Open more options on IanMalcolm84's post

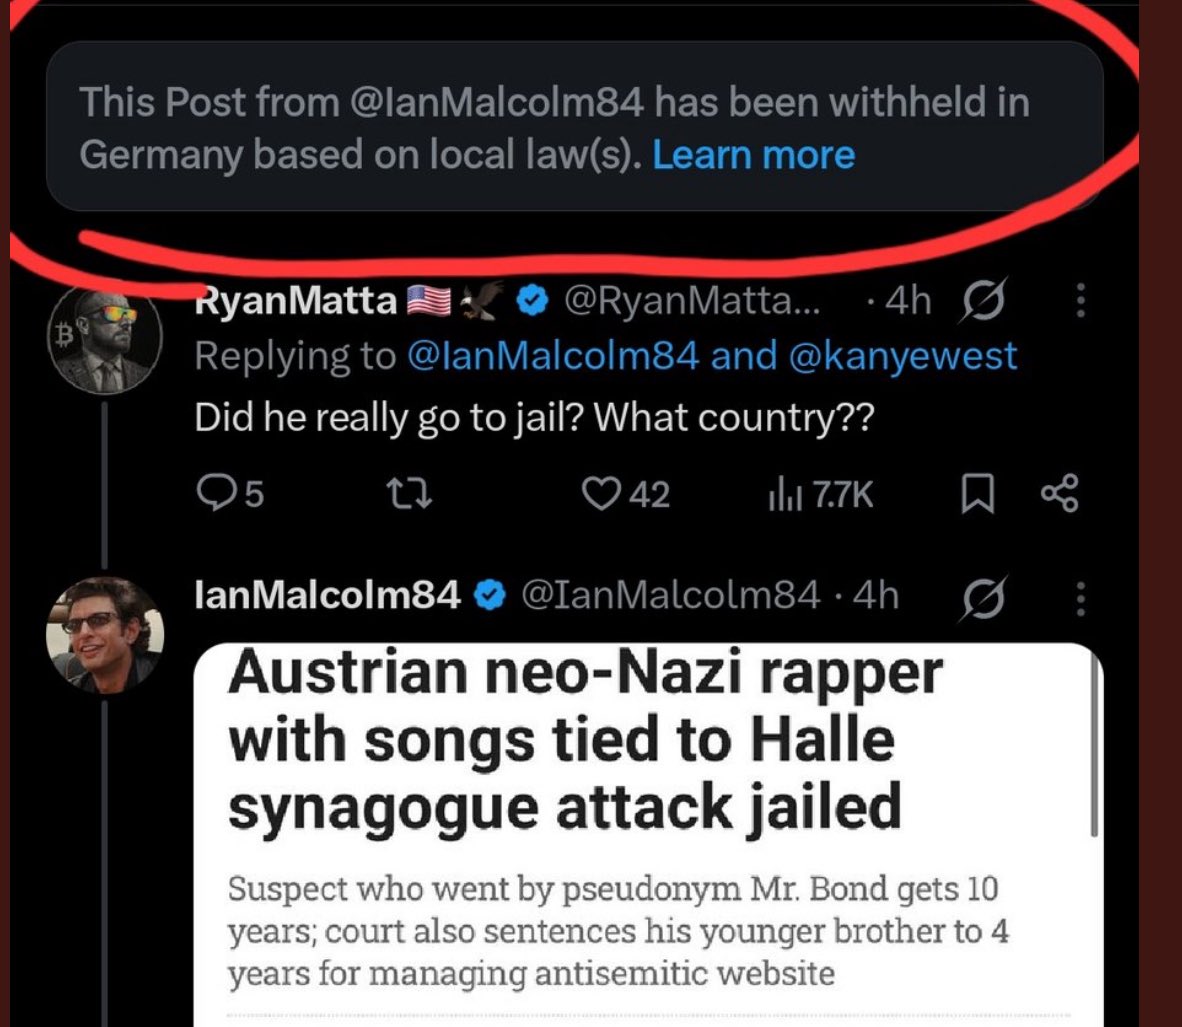click(1079, 597)
